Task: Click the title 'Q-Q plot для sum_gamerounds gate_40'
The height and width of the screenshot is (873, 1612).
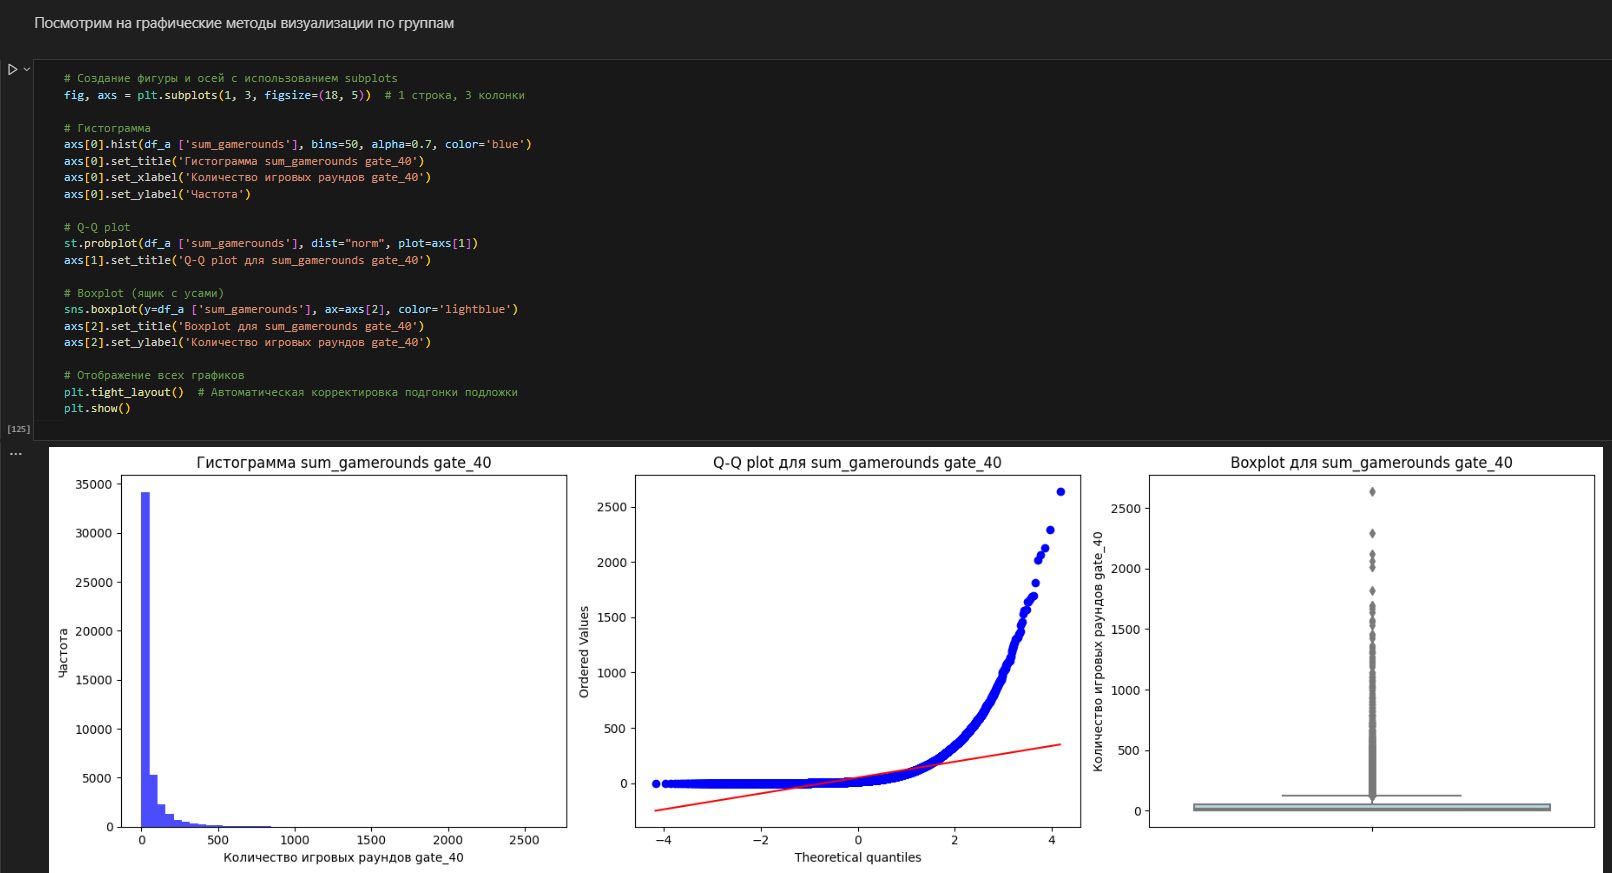Action: coord(857,463)
